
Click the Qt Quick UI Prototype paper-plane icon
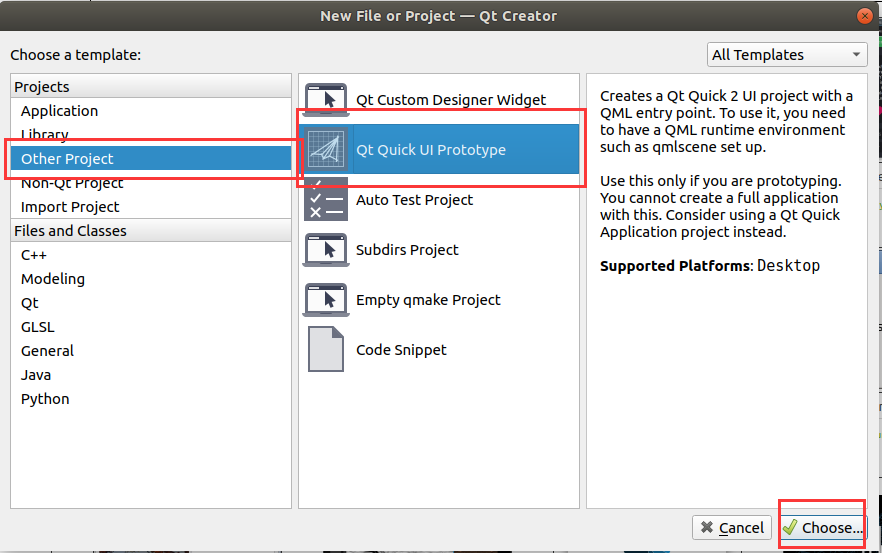pos(326,150)
